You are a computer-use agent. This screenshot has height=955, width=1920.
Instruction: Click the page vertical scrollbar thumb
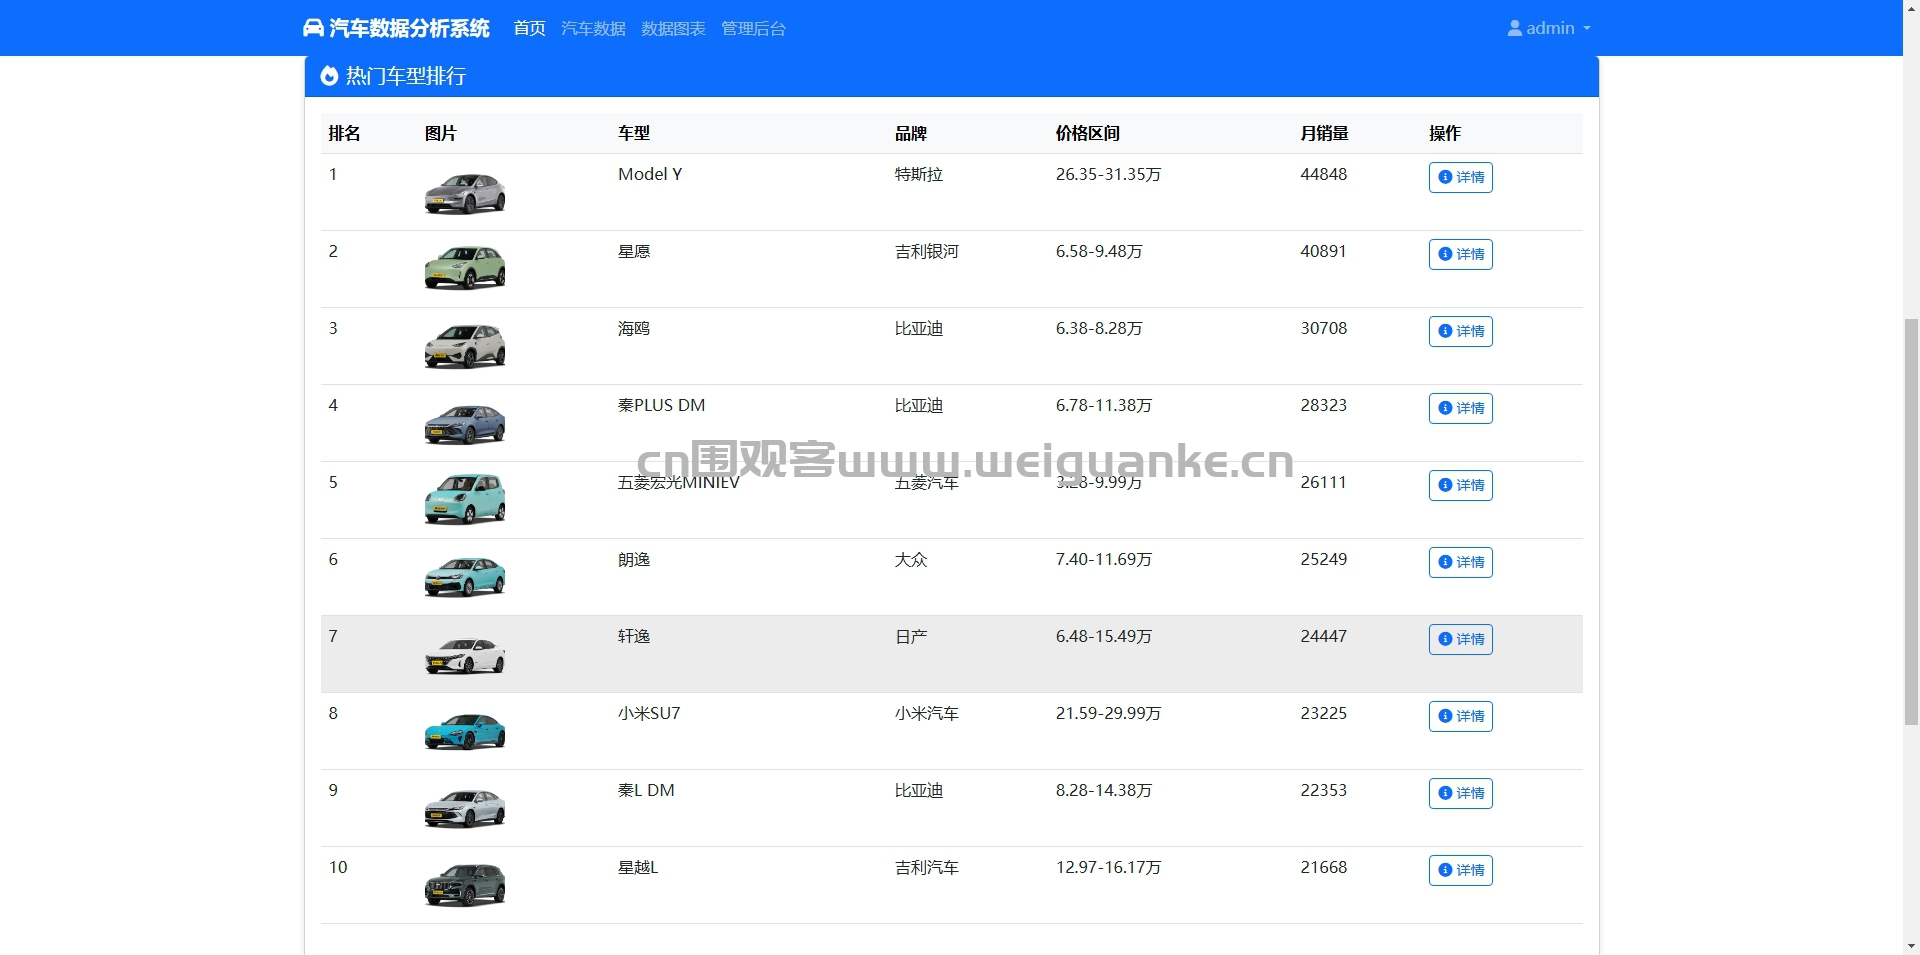click(x=1911, y=521)
